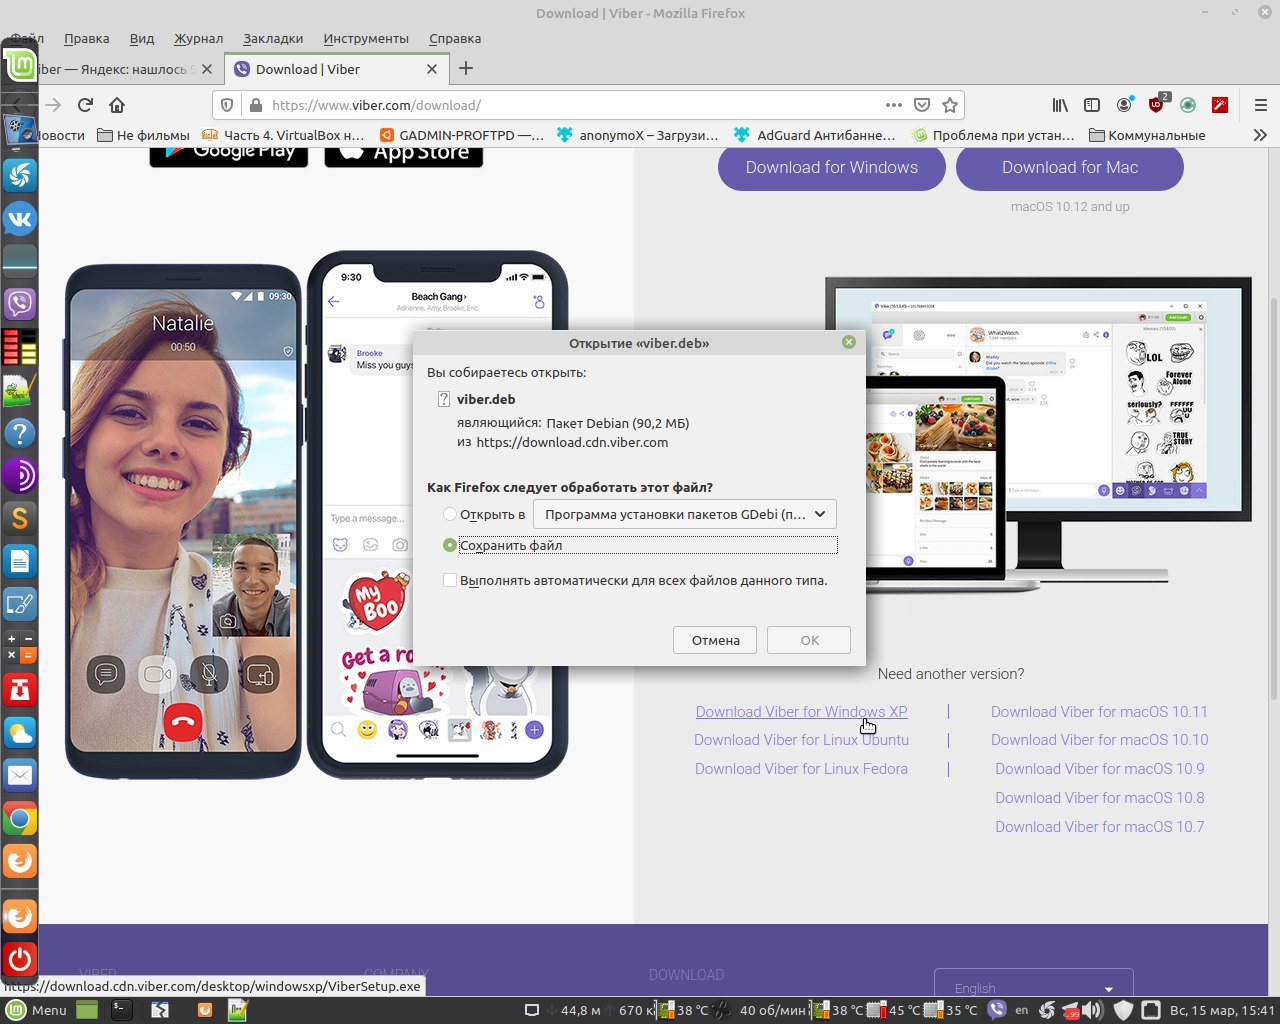Open English language dropdown in footer
The height and width of the screenshot is (1024, 1280).
1034,986
